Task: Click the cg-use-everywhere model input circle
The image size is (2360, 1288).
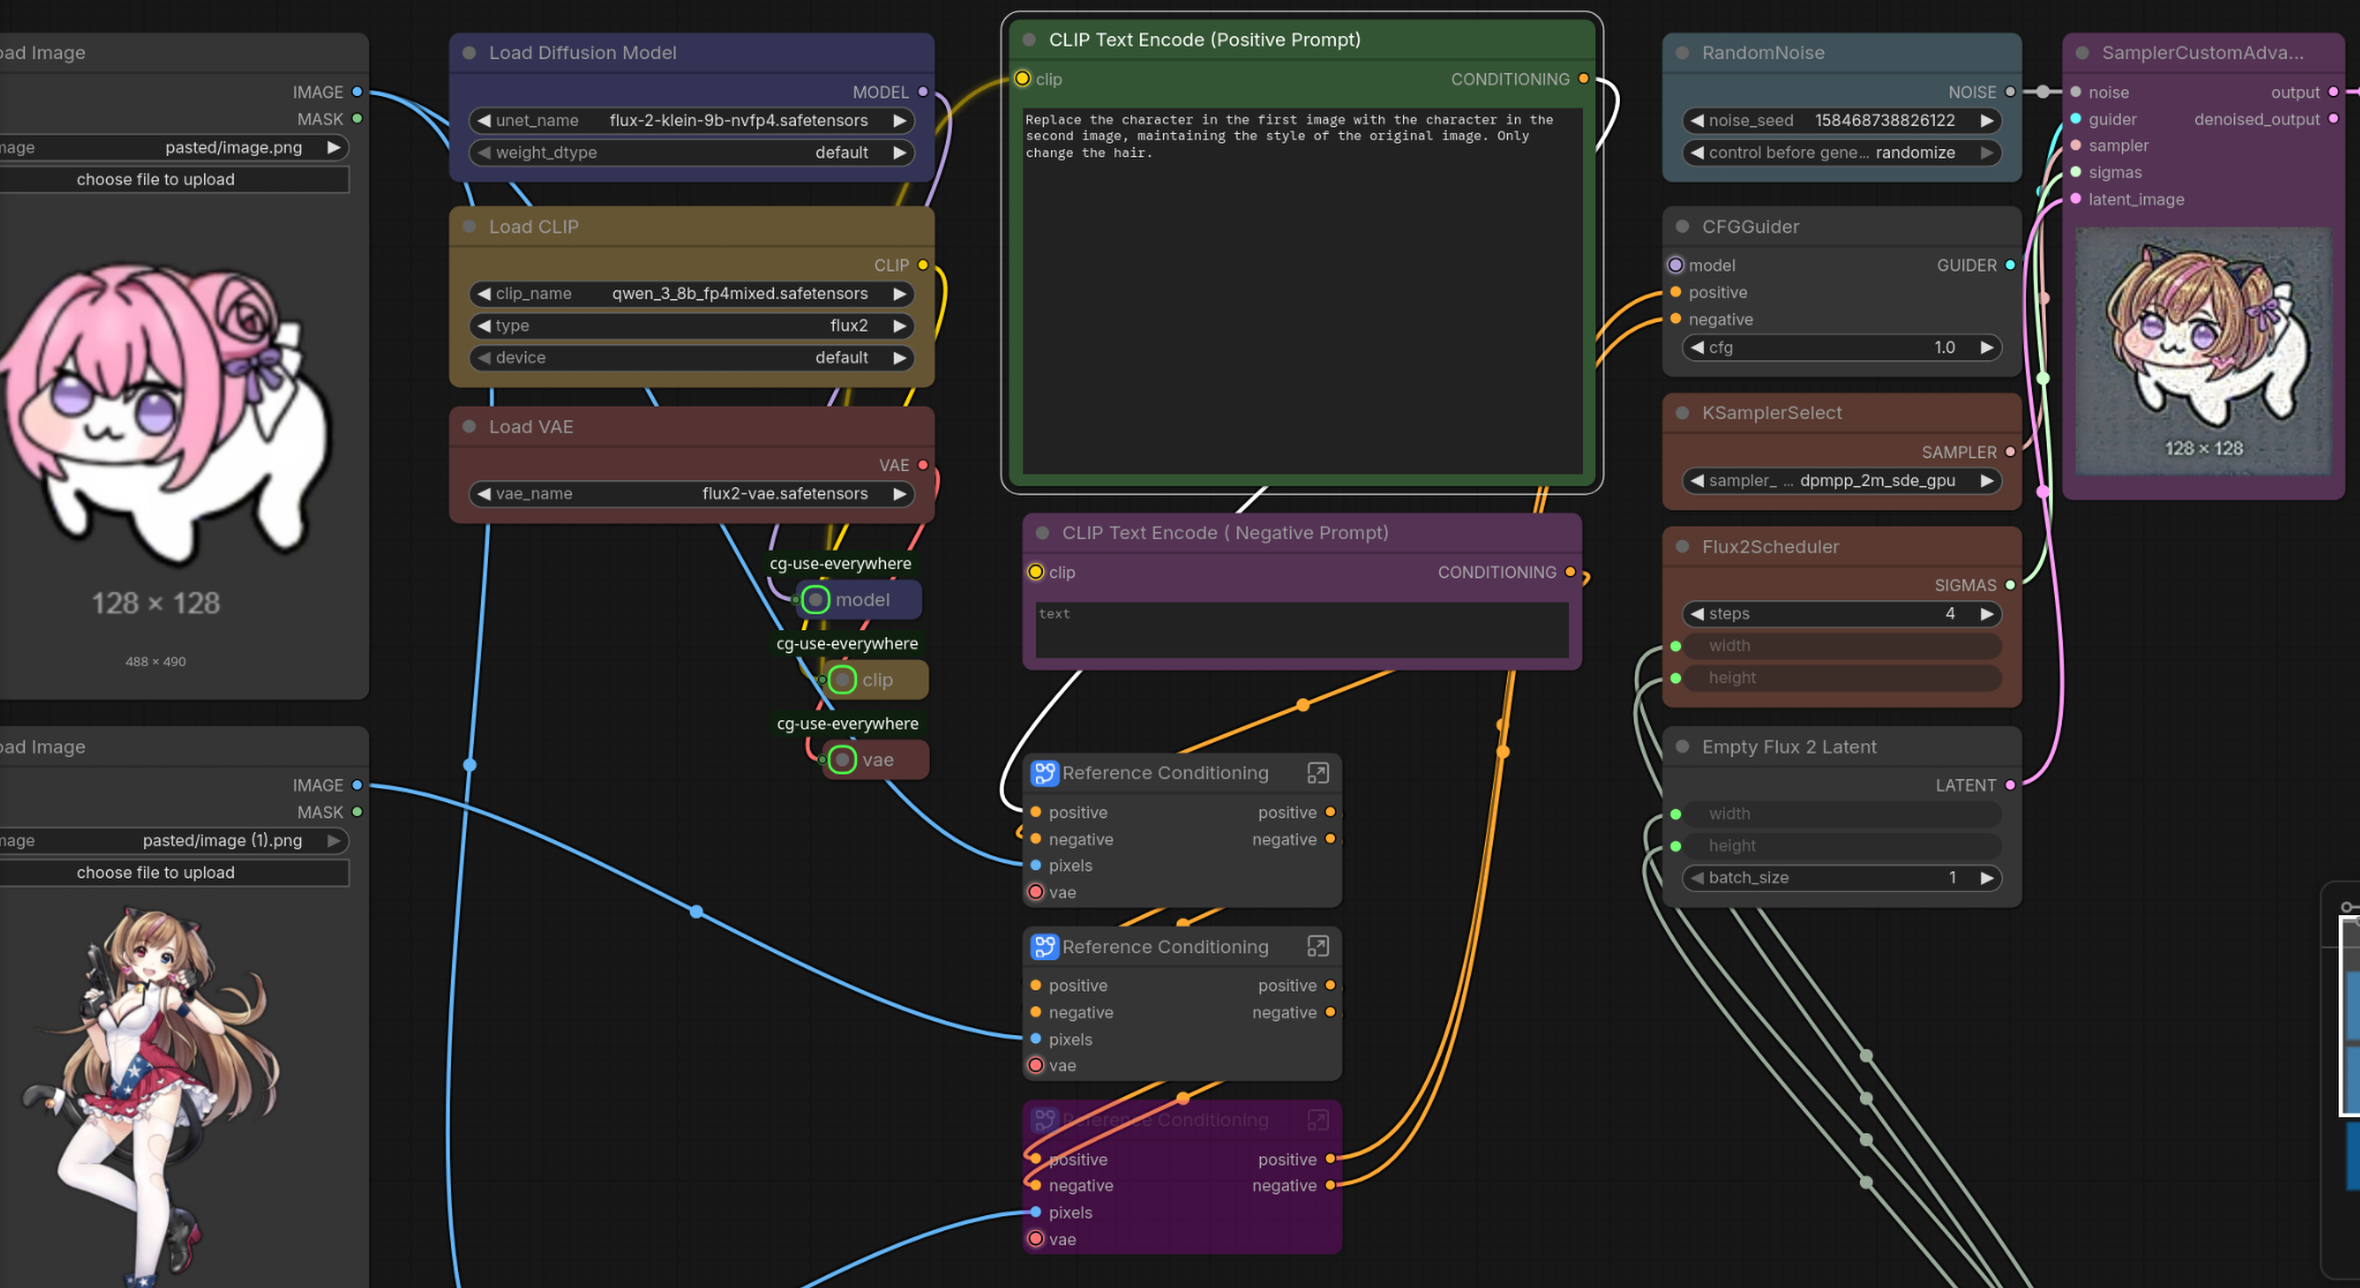Action: pos(815,600)
